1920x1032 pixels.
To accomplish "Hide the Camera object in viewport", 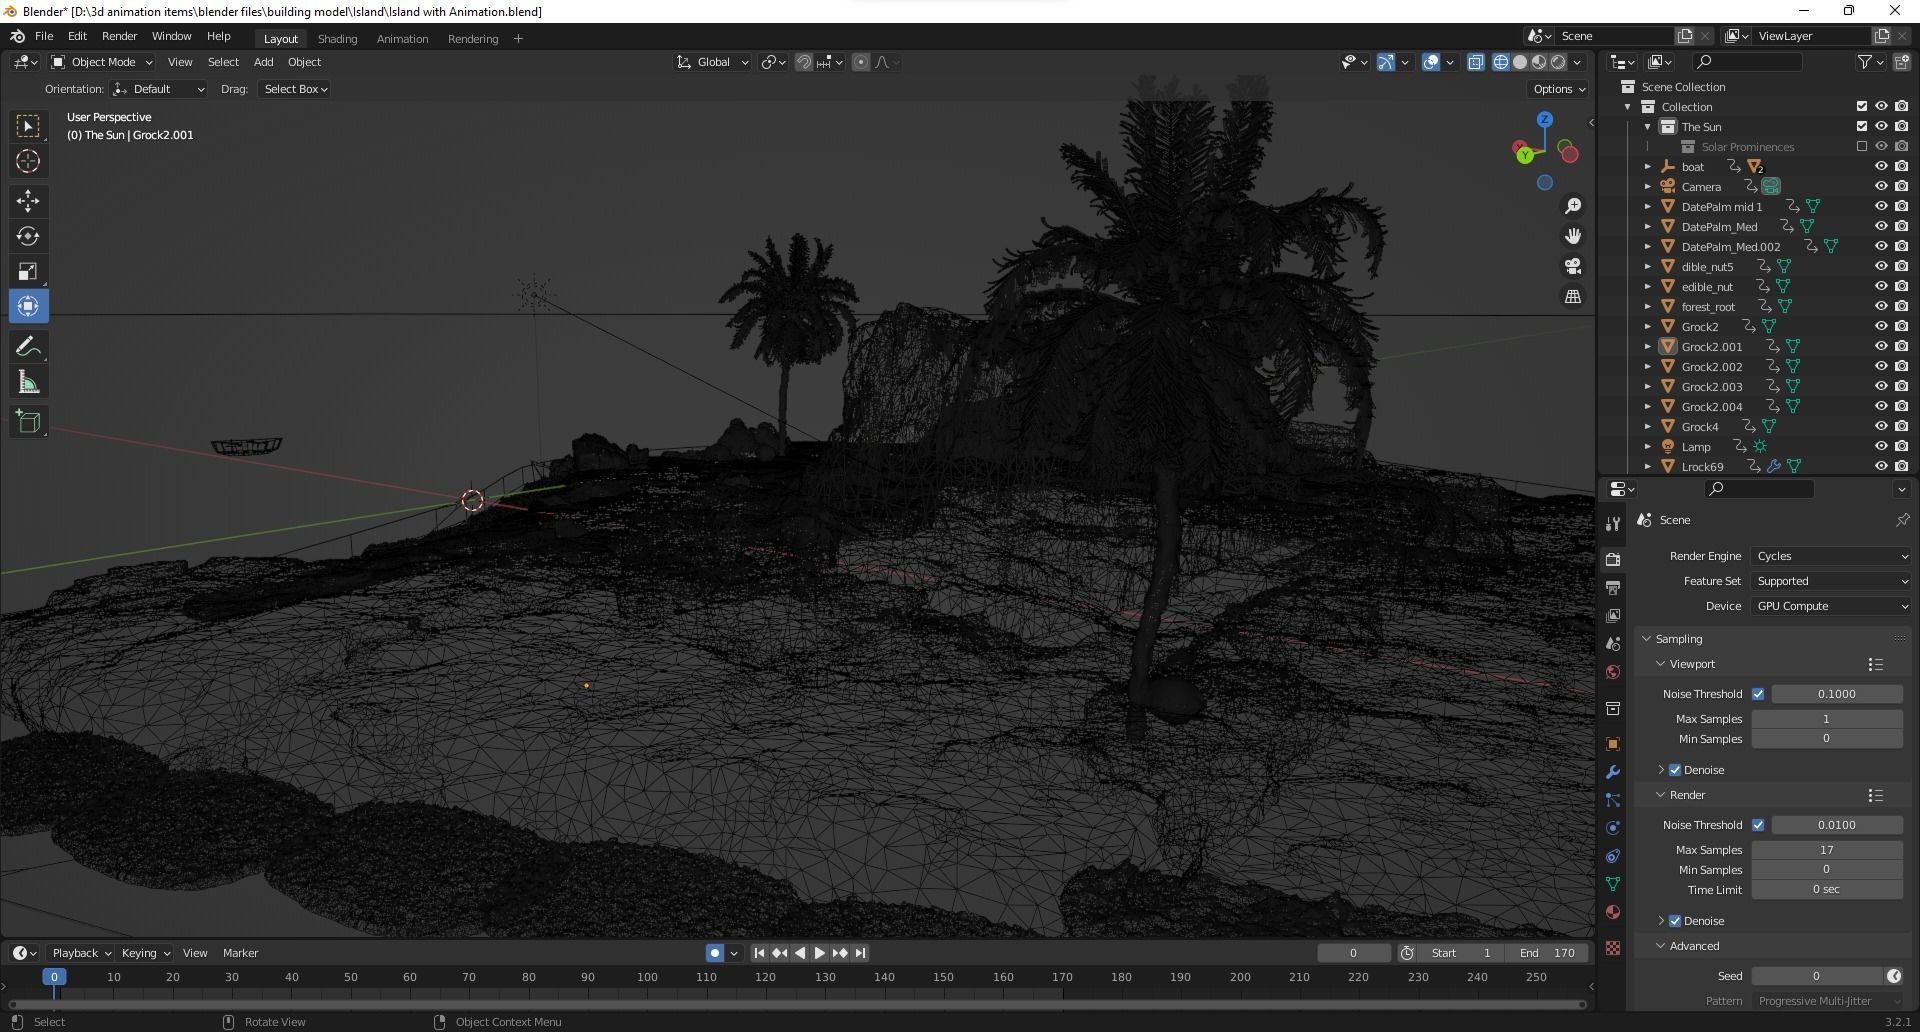I will pos(1881,187).
